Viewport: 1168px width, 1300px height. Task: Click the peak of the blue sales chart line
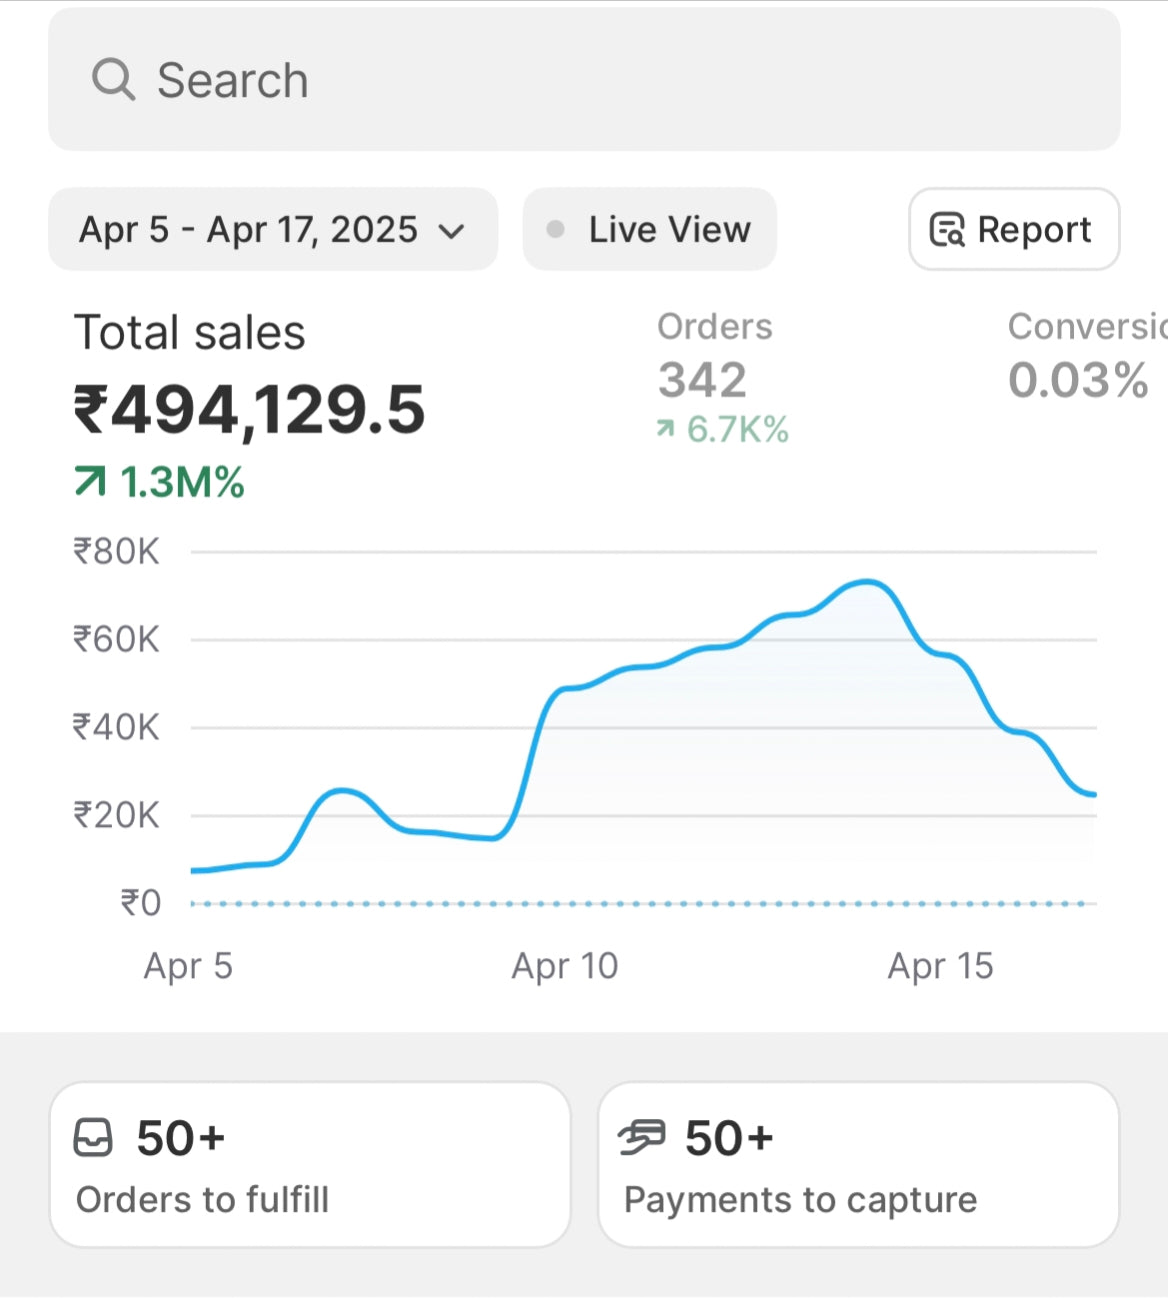868,582
